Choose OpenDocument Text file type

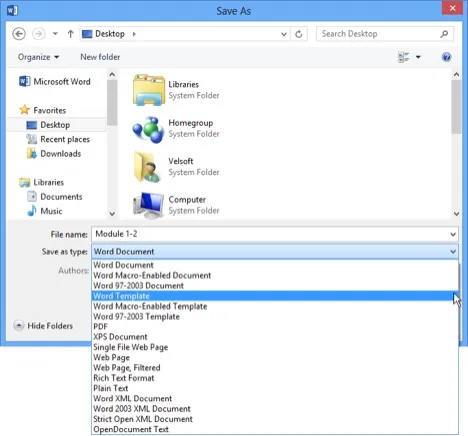[275, 429]
